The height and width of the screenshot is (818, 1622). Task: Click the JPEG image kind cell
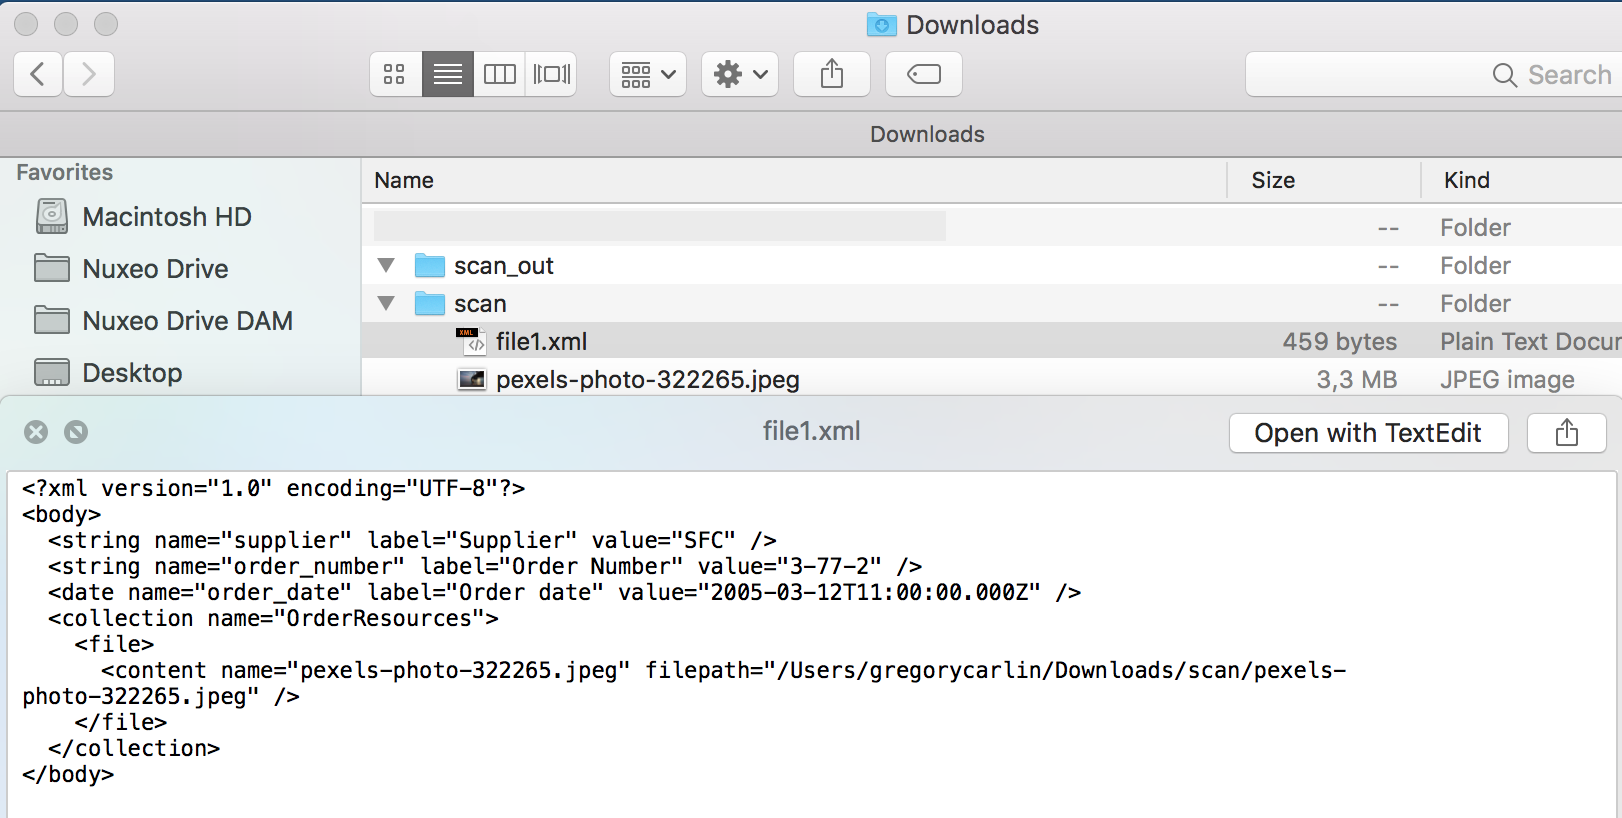click(1507, 379)
